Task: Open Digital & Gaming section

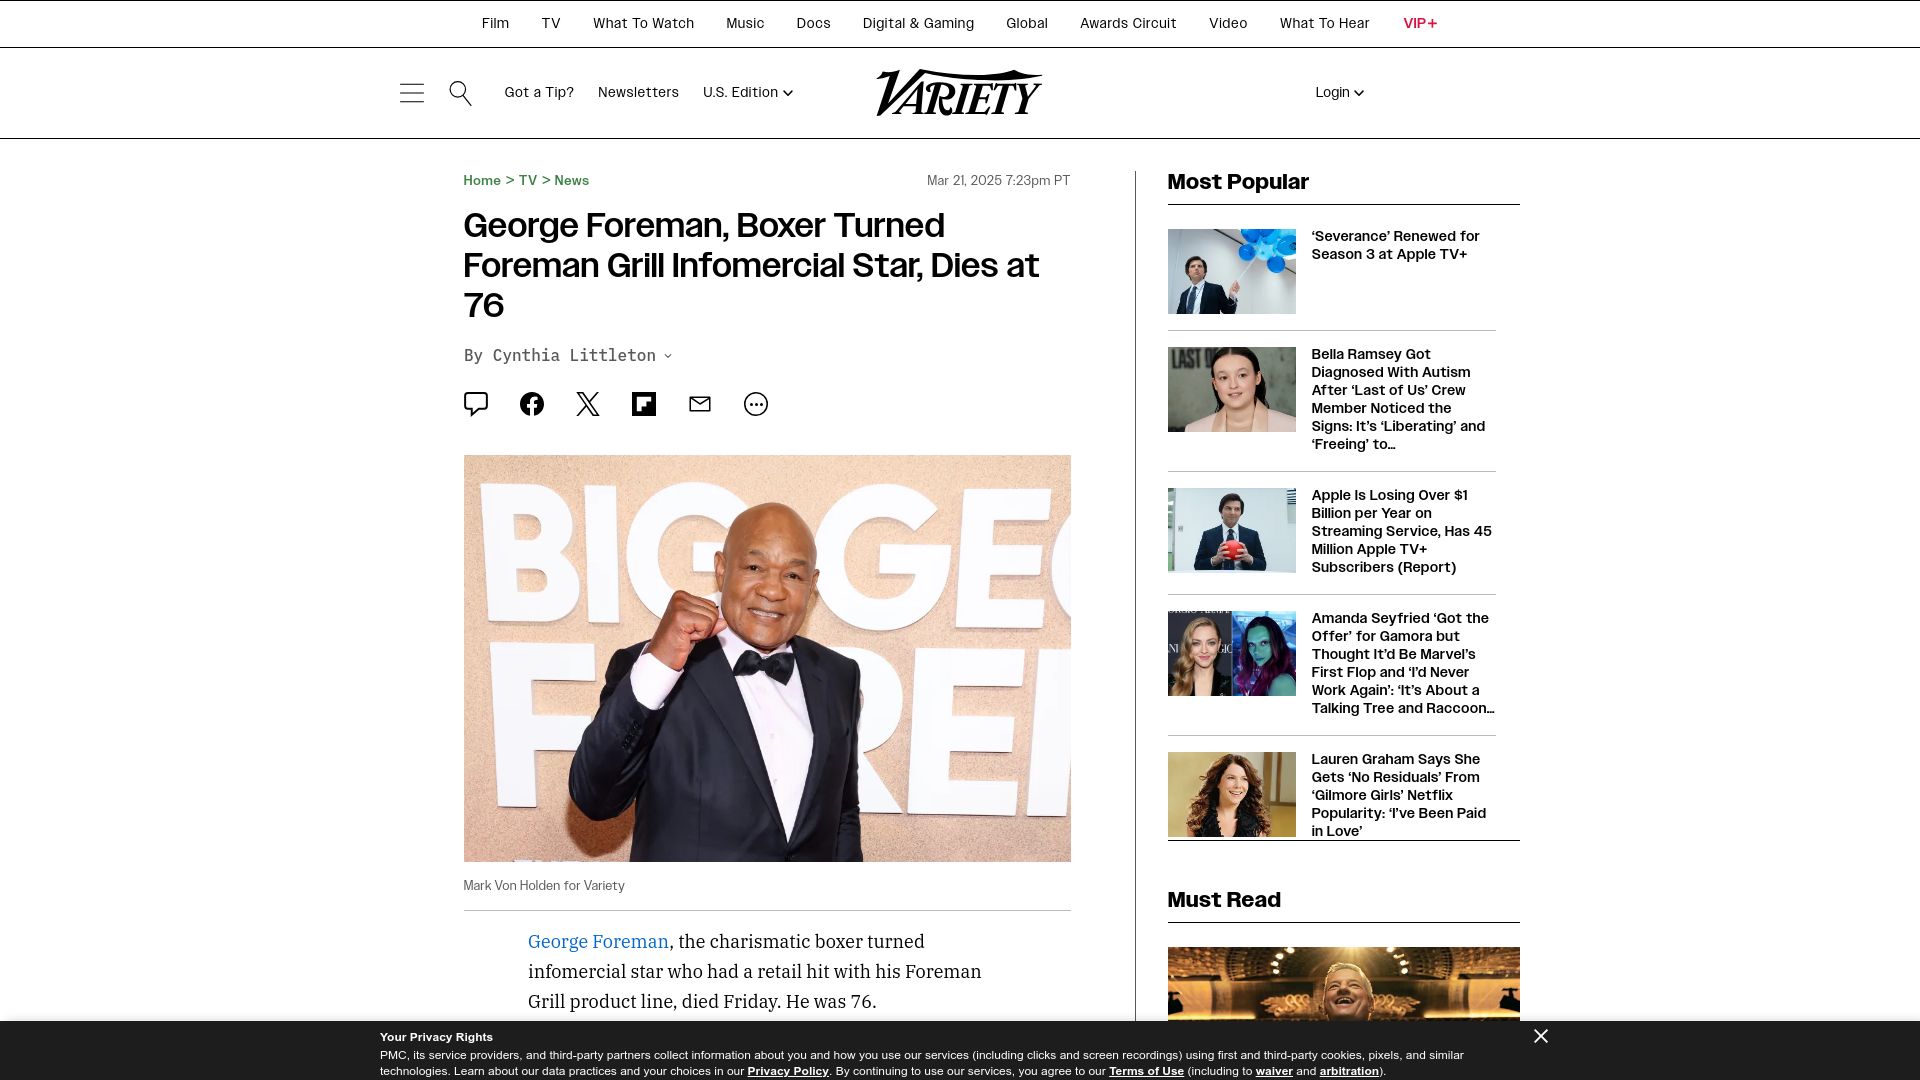Action: (x=918, y=23)
